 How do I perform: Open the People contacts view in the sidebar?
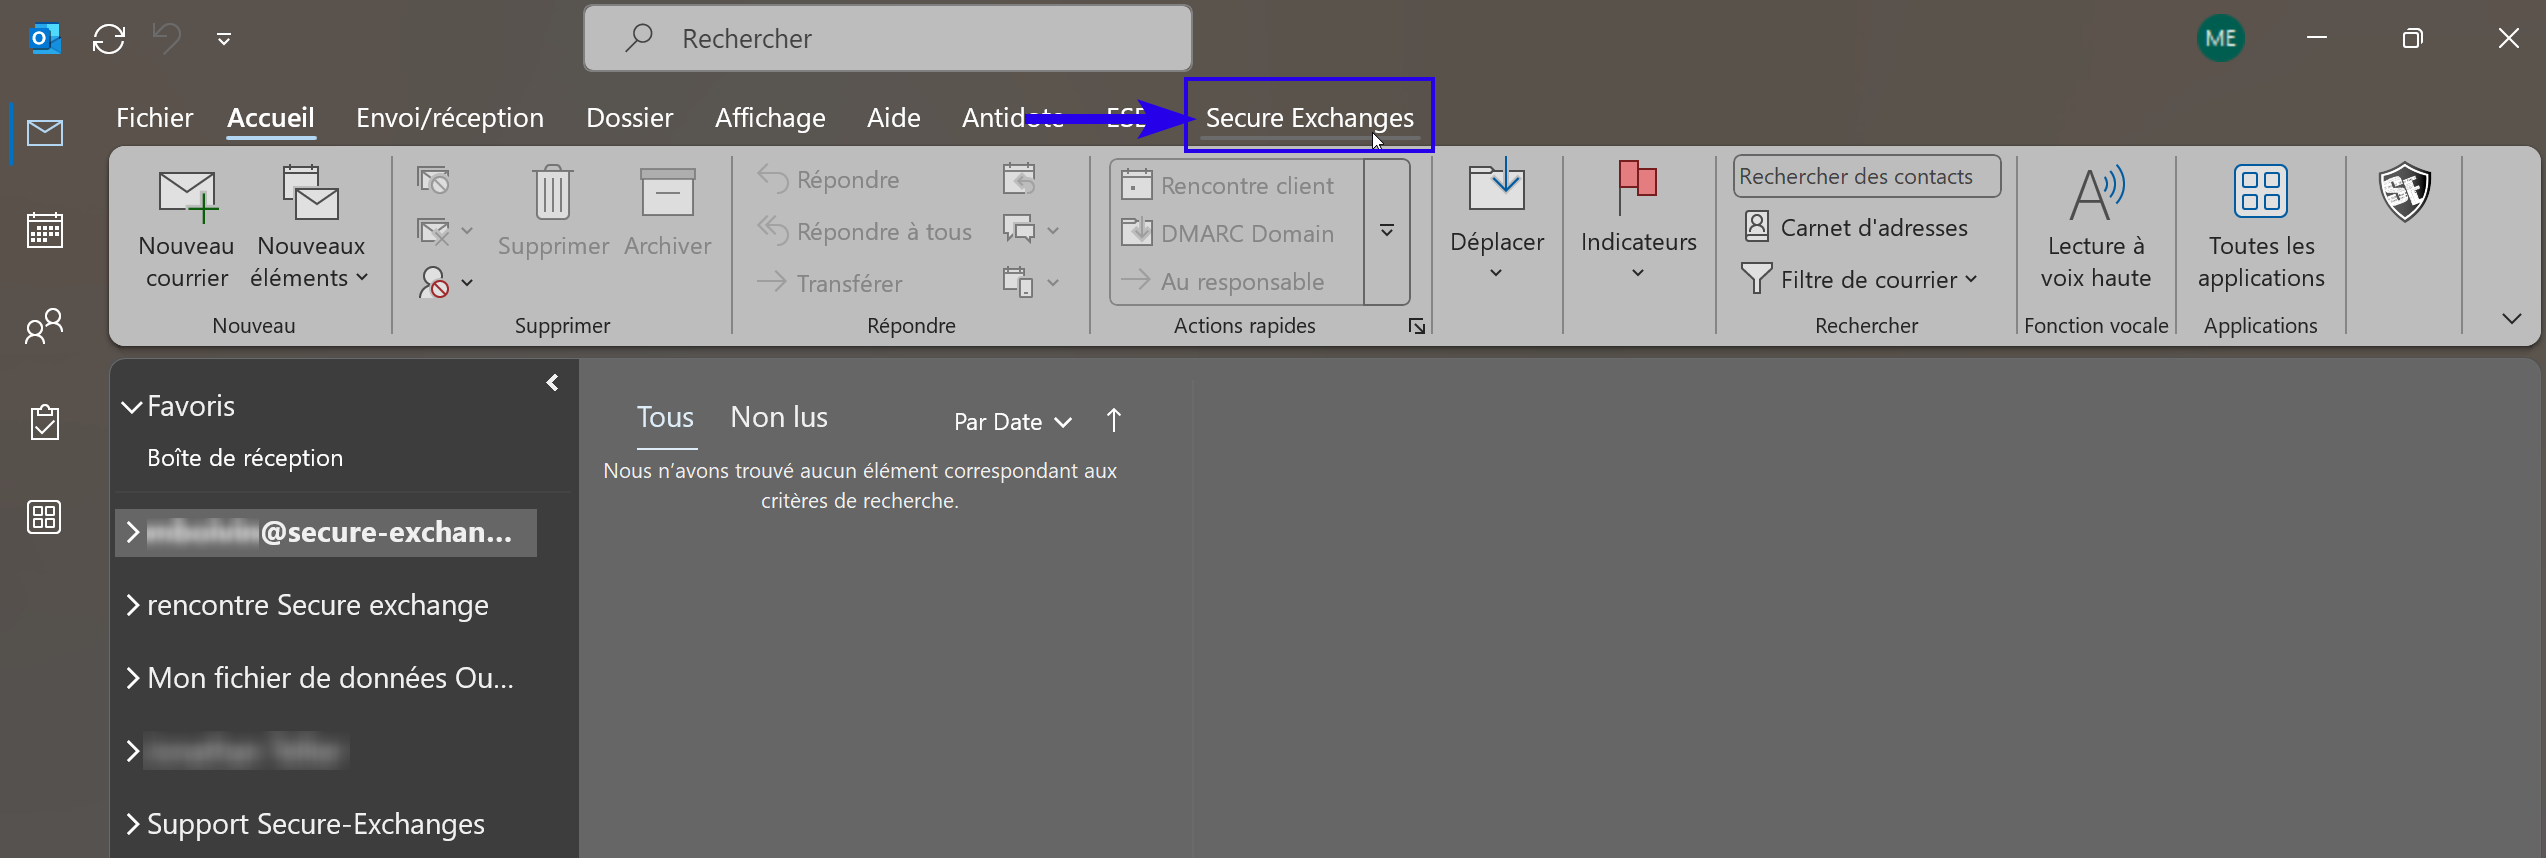45,326
